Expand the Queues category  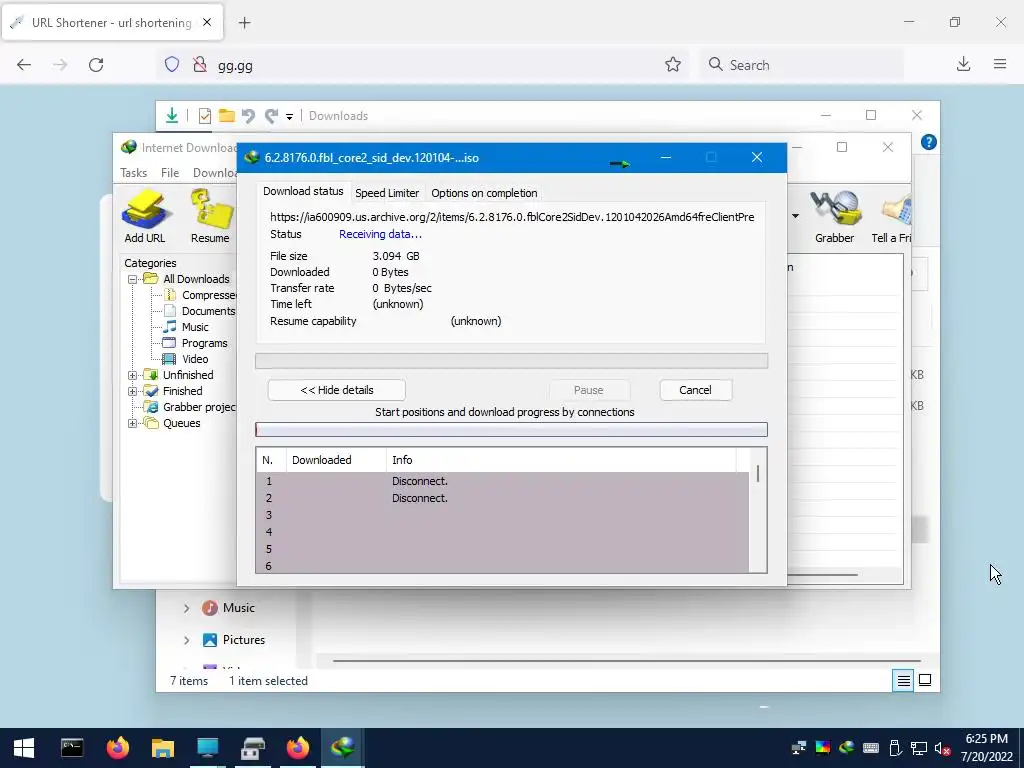(132, 423)
